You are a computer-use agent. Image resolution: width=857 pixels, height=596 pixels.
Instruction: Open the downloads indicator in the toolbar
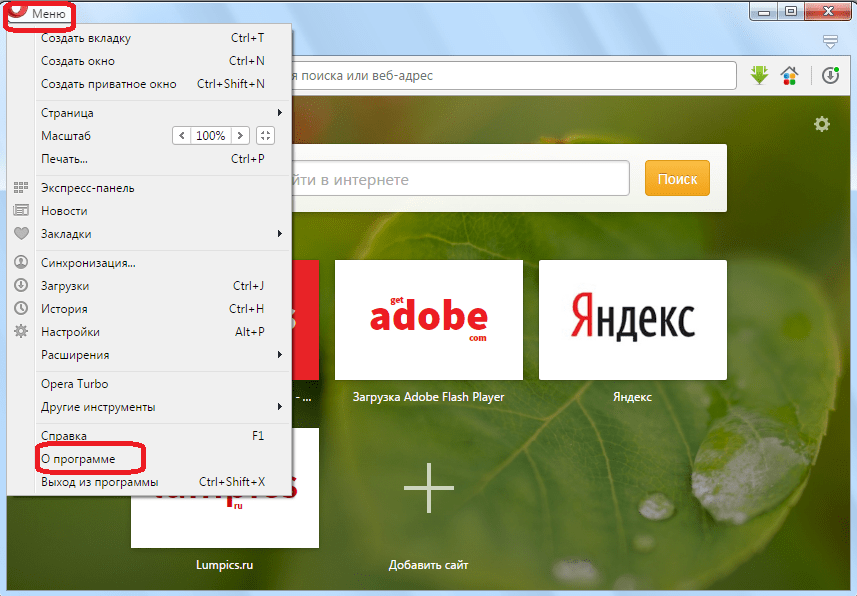pyautogui.click(x=830, y=76)
